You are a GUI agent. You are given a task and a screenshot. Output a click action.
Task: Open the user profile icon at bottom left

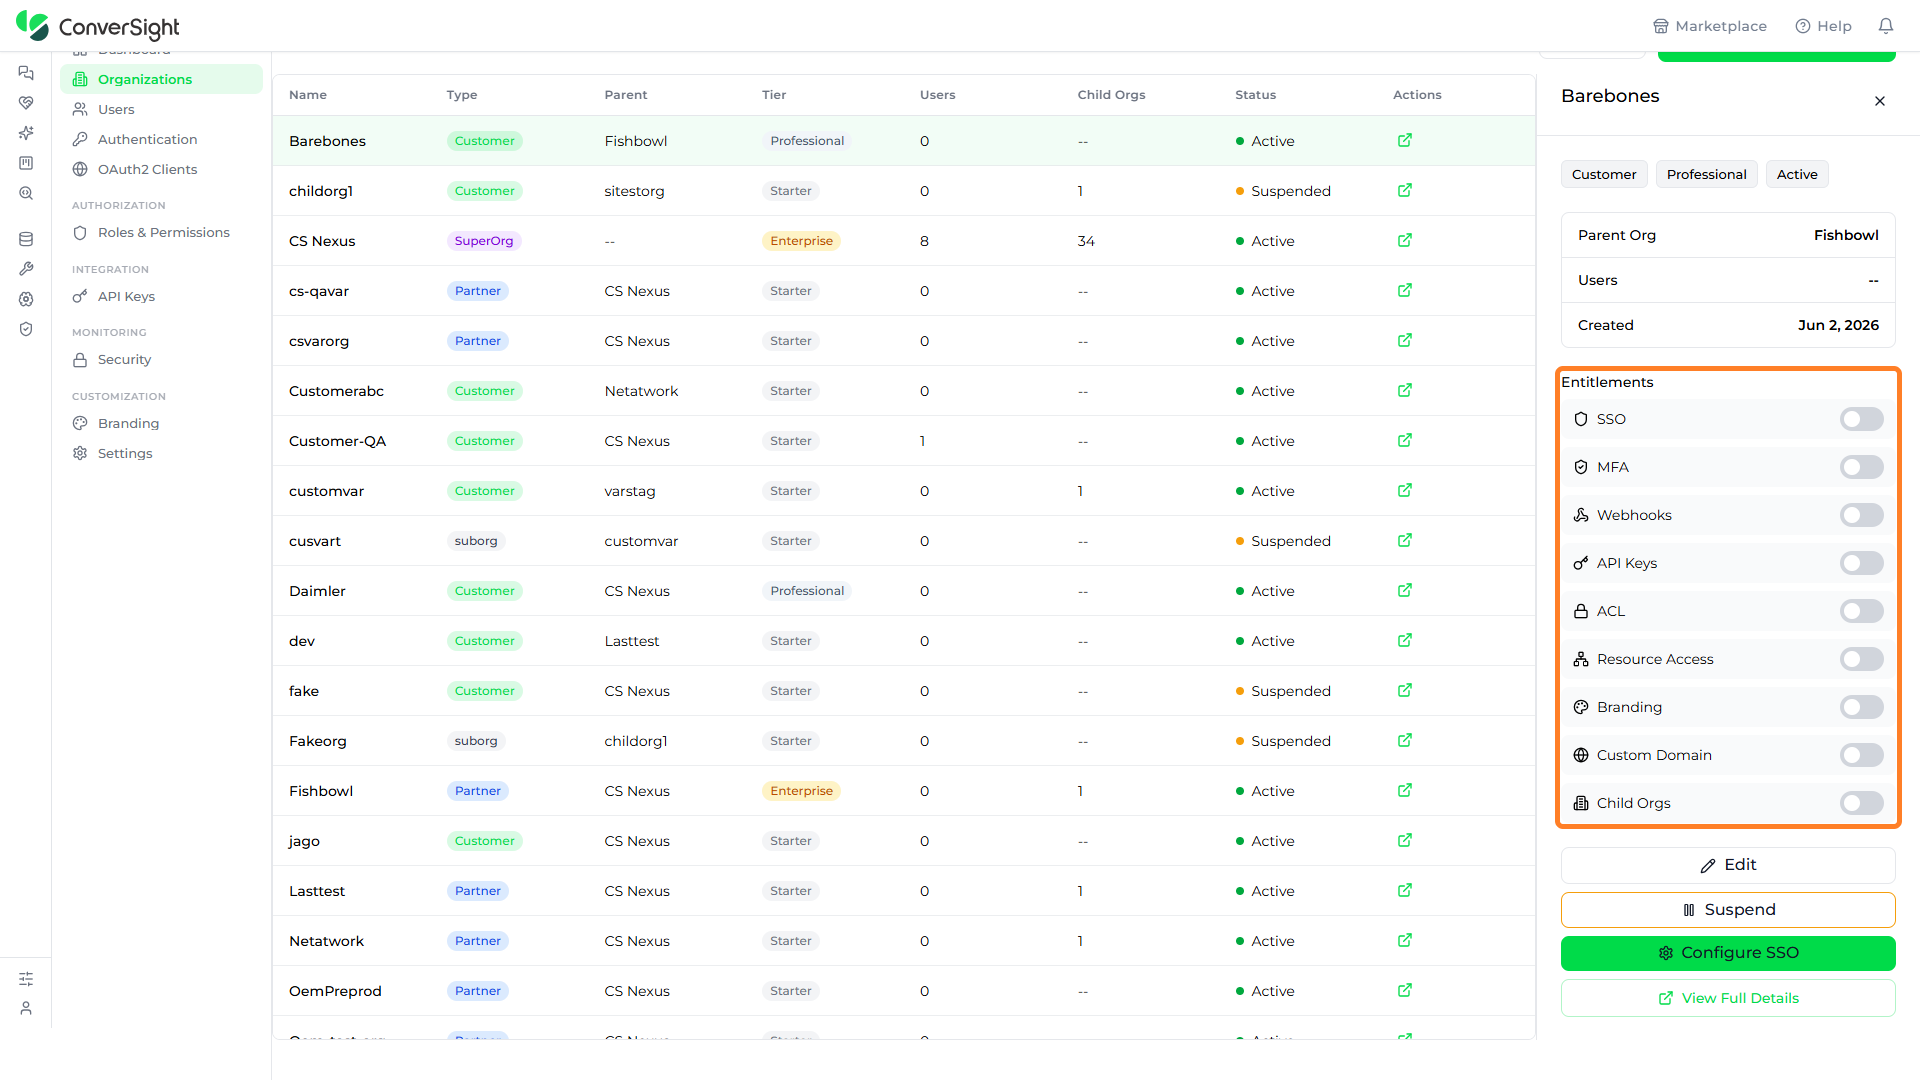point(26,1008)
